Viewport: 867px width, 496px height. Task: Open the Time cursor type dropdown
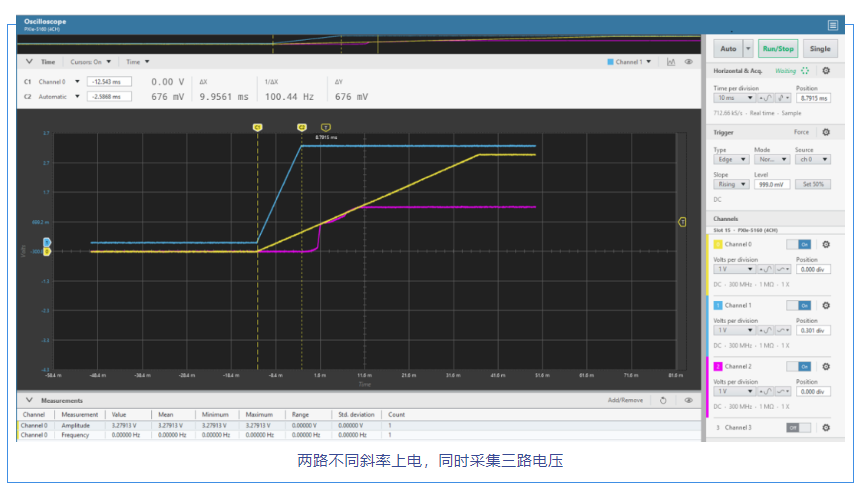point(138,62)
